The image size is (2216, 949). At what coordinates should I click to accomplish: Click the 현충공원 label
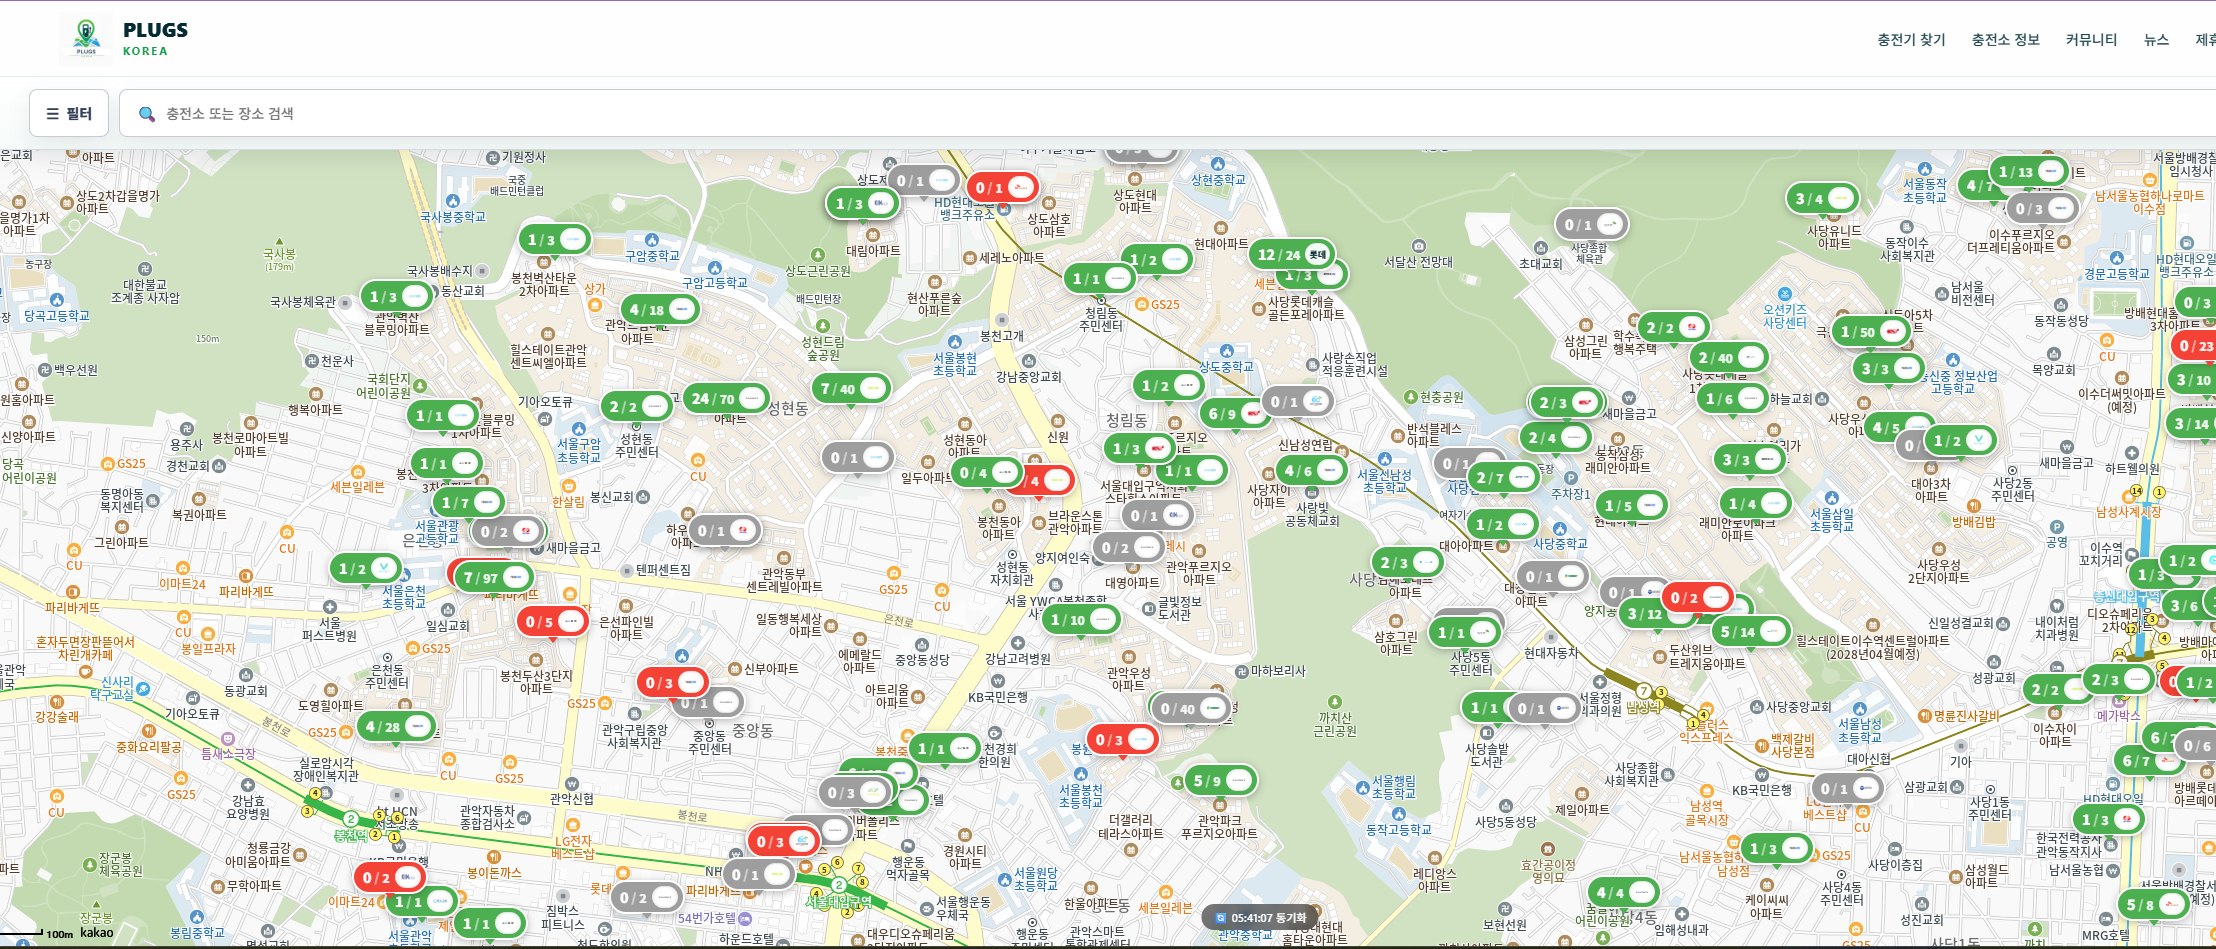[1441, 397]
